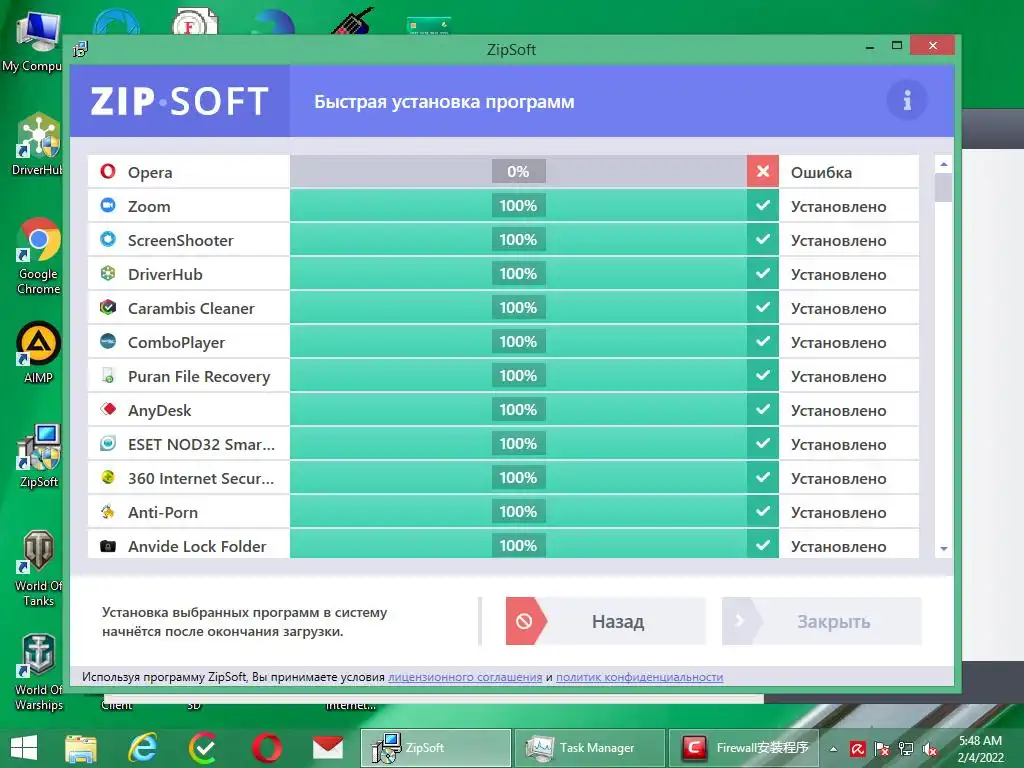1024x768 pixels.
Task: Open the политик конфиденциальности link
Action: 639,677
